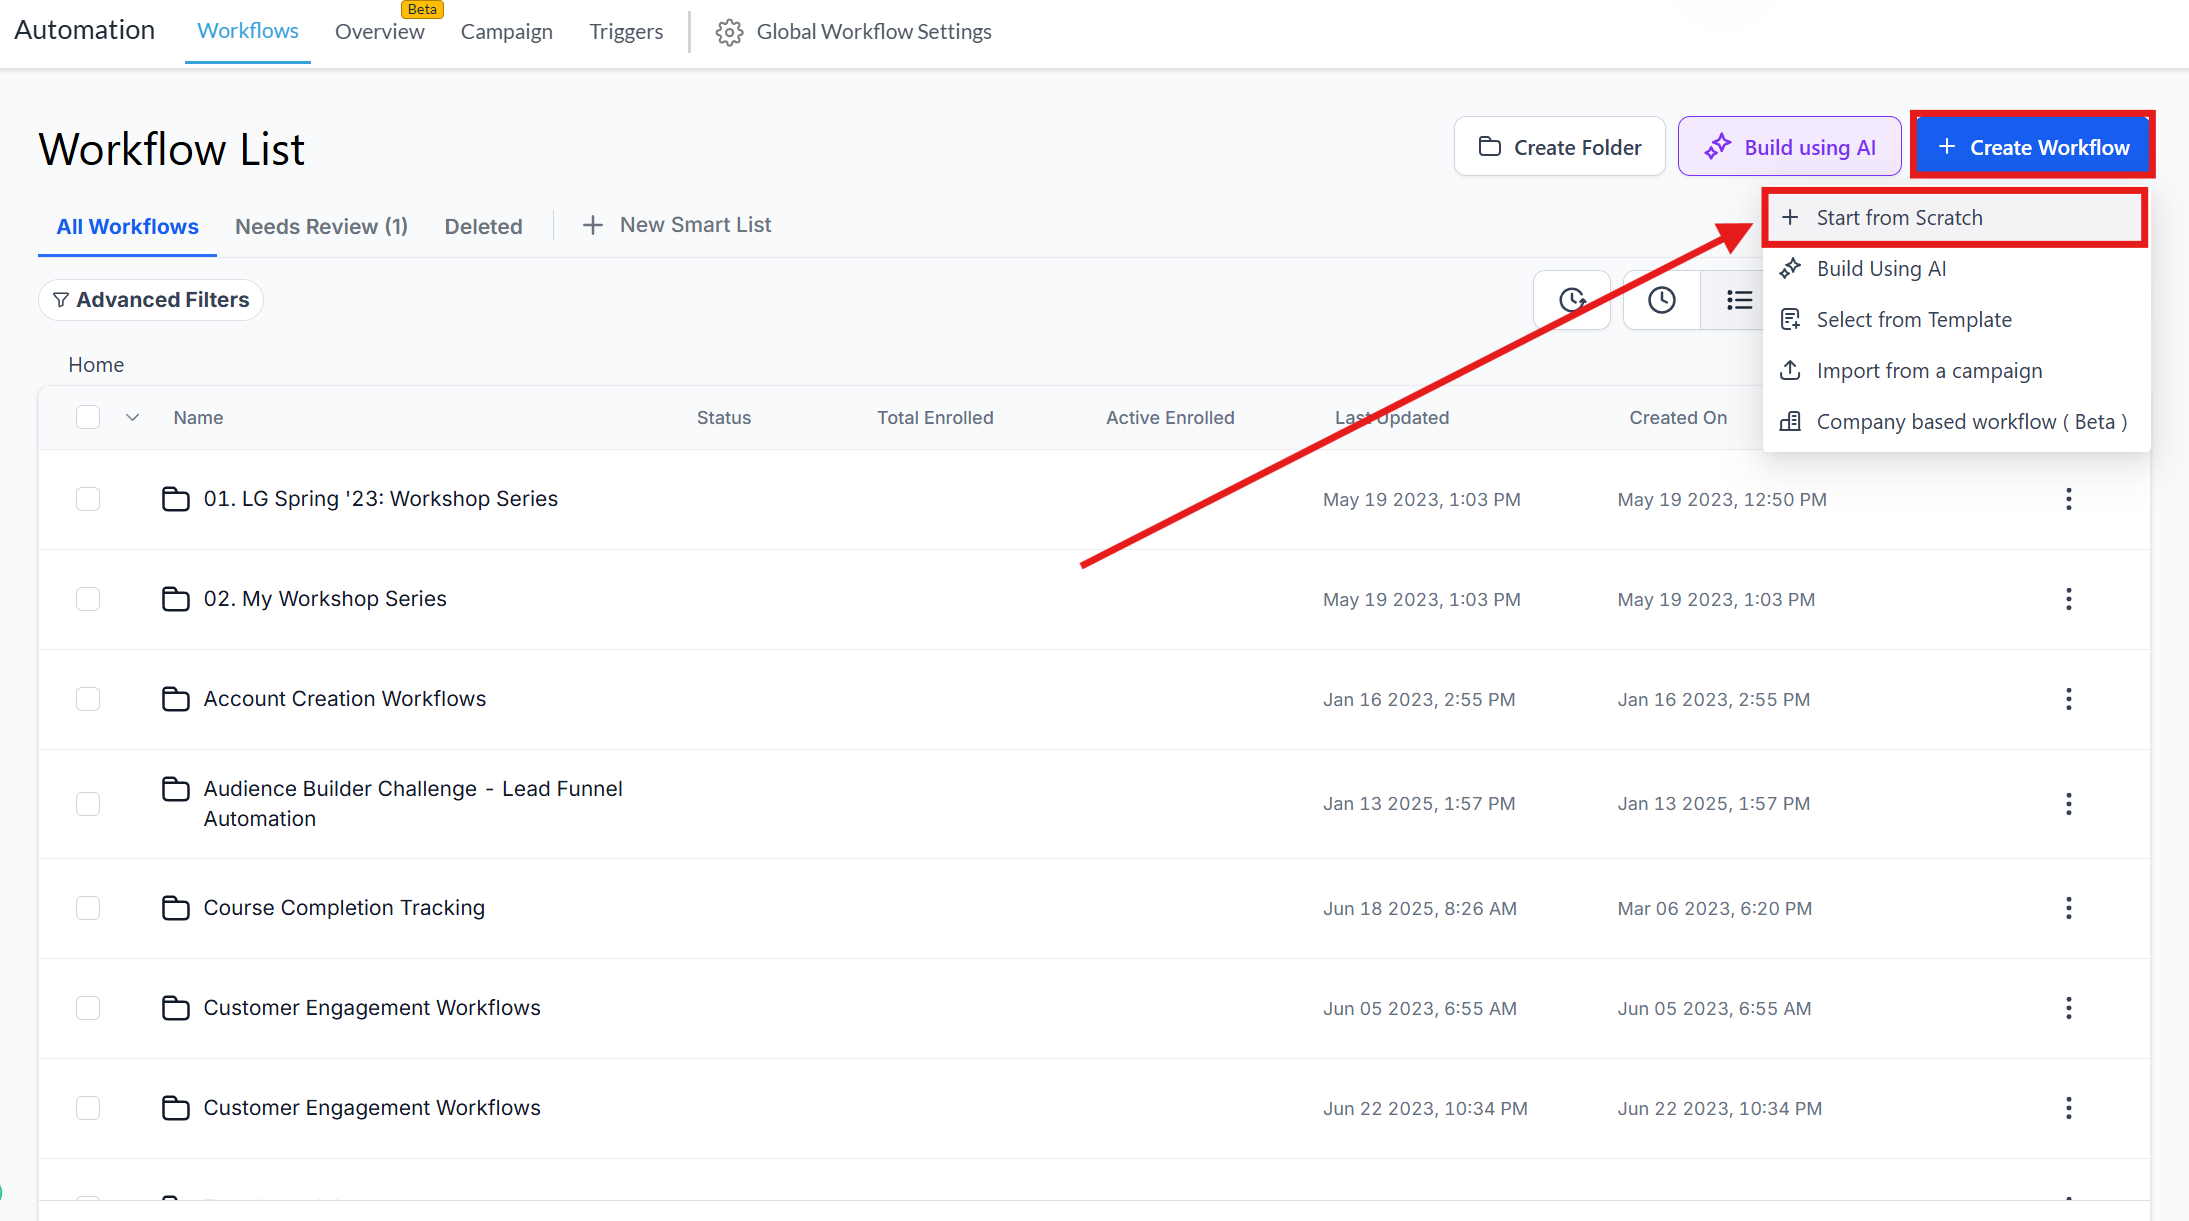Click folder icon of 02. My Workshop Series
Viewport: 2189px width, 1221px height.
[176, 599]
